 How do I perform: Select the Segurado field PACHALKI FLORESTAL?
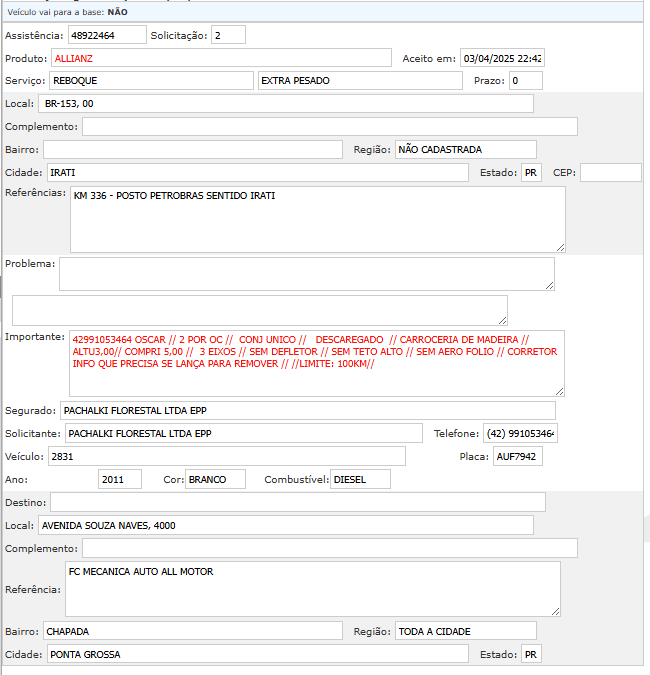pos(308,410)
